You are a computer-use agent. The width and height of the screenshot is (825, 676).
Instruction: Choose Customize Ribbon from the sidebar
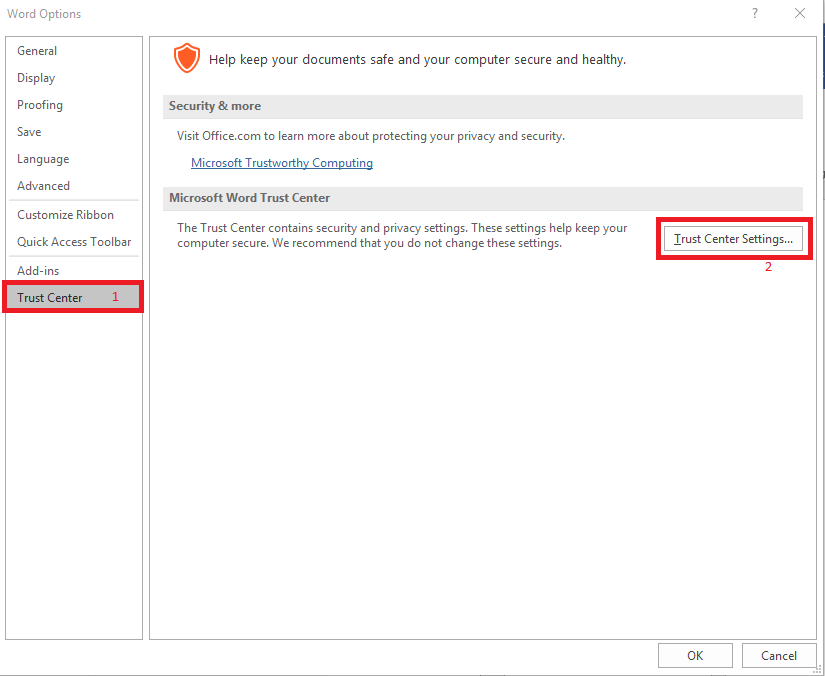coord(65,215)
